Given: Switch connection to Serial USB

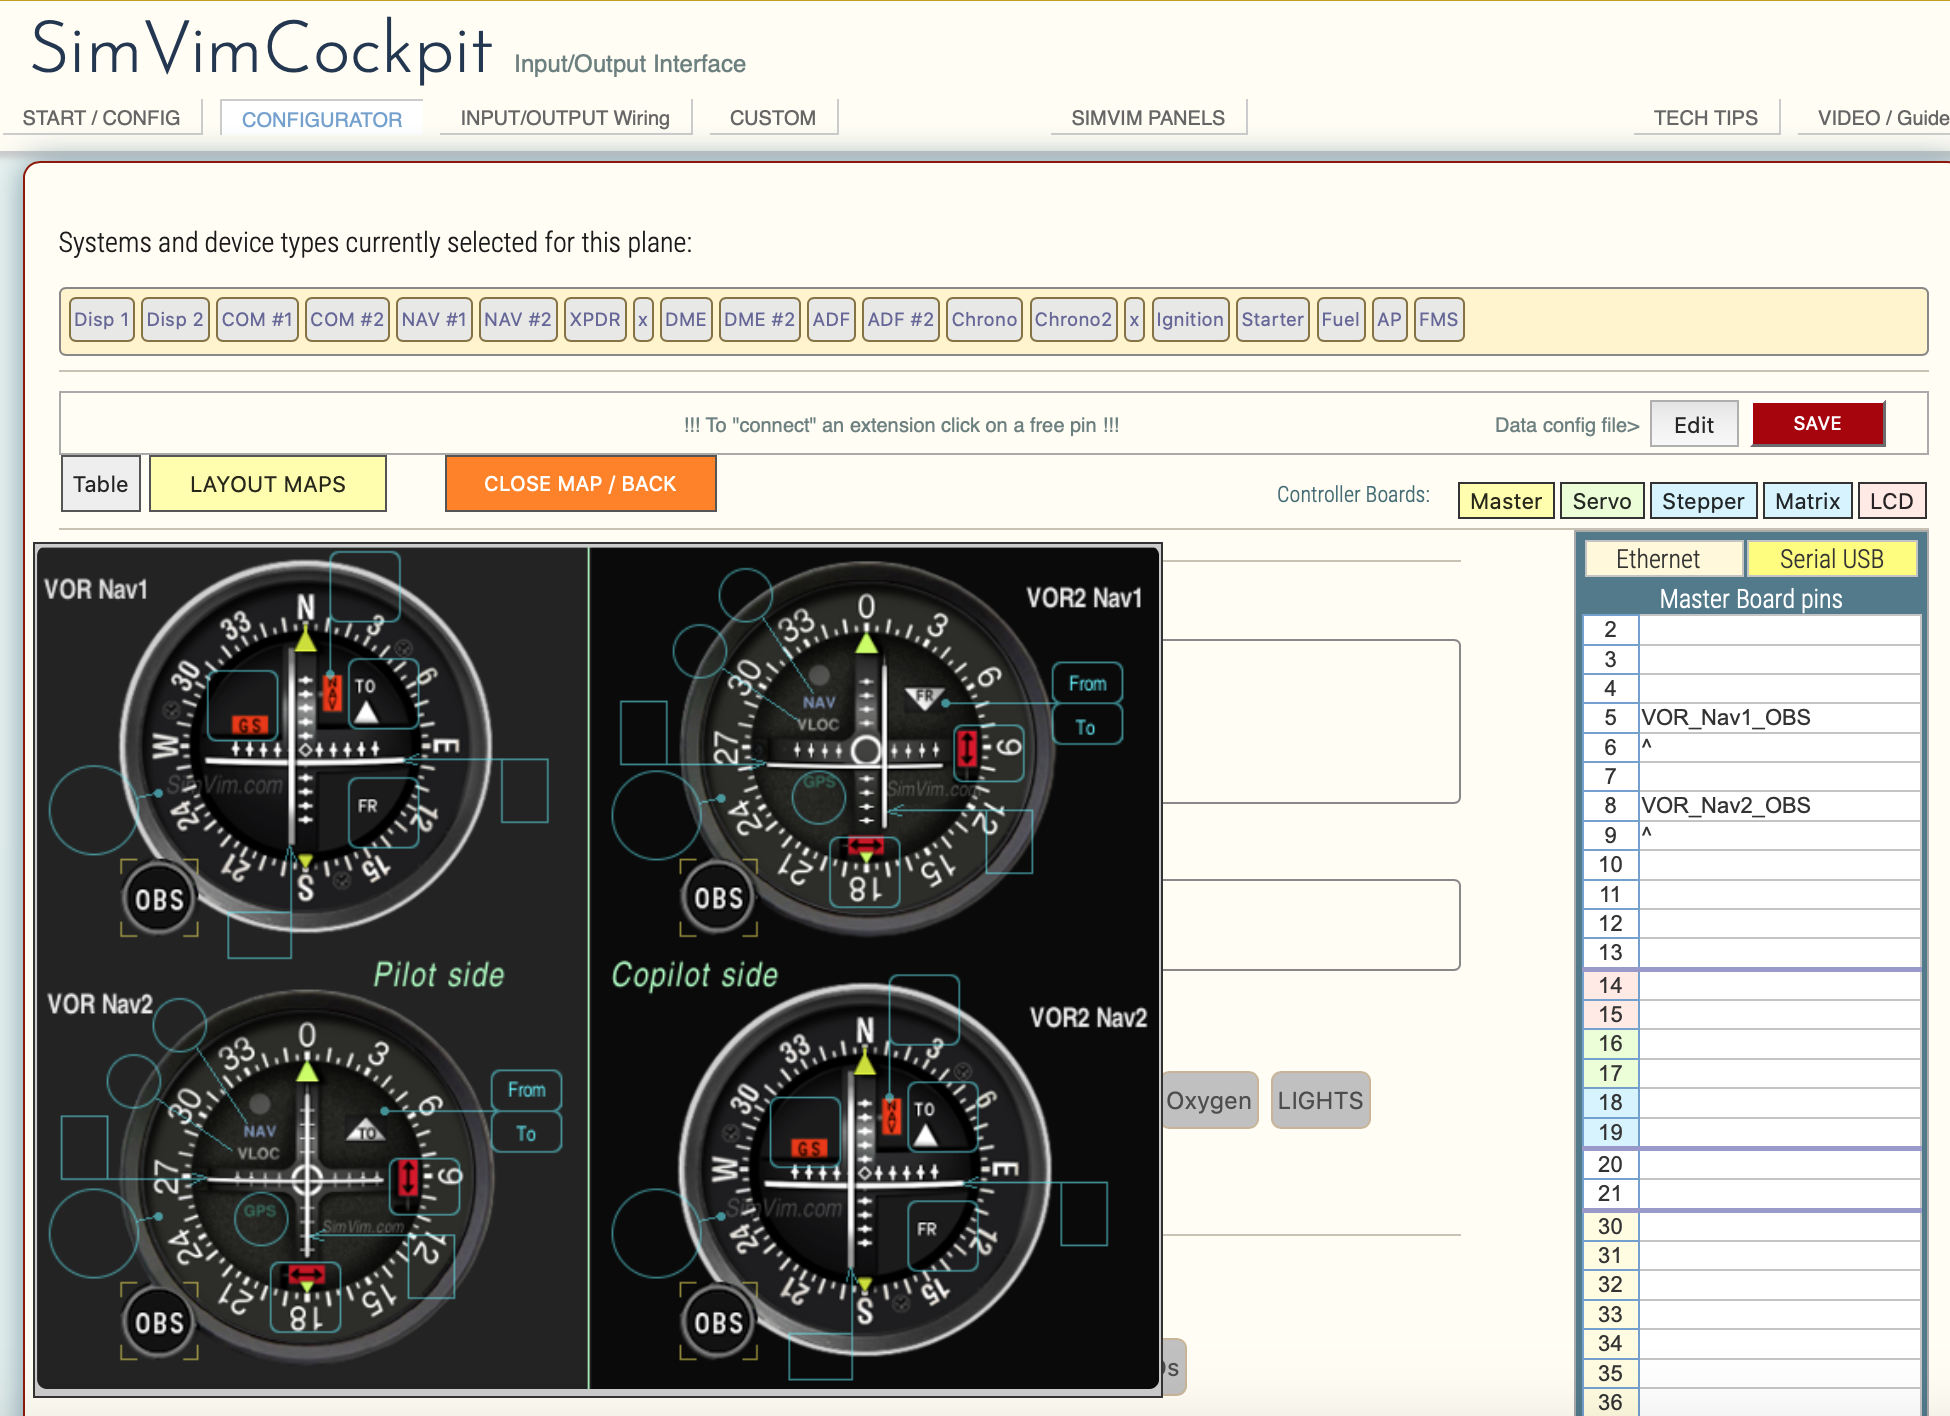Looking at the screenshot, I should [x=1832, y=559].
